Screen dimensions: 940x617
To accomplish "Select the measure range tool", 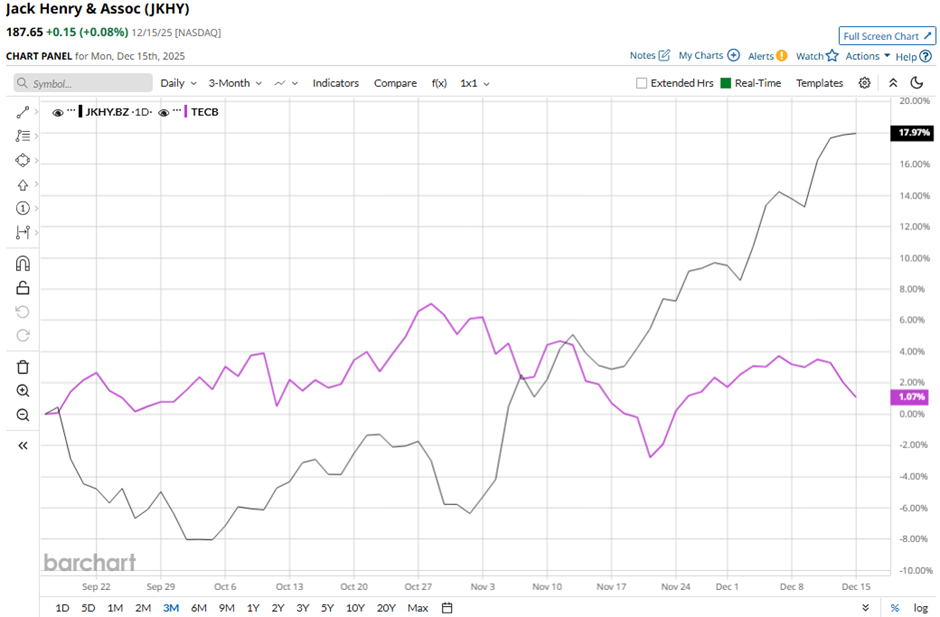I will point(23,232).
